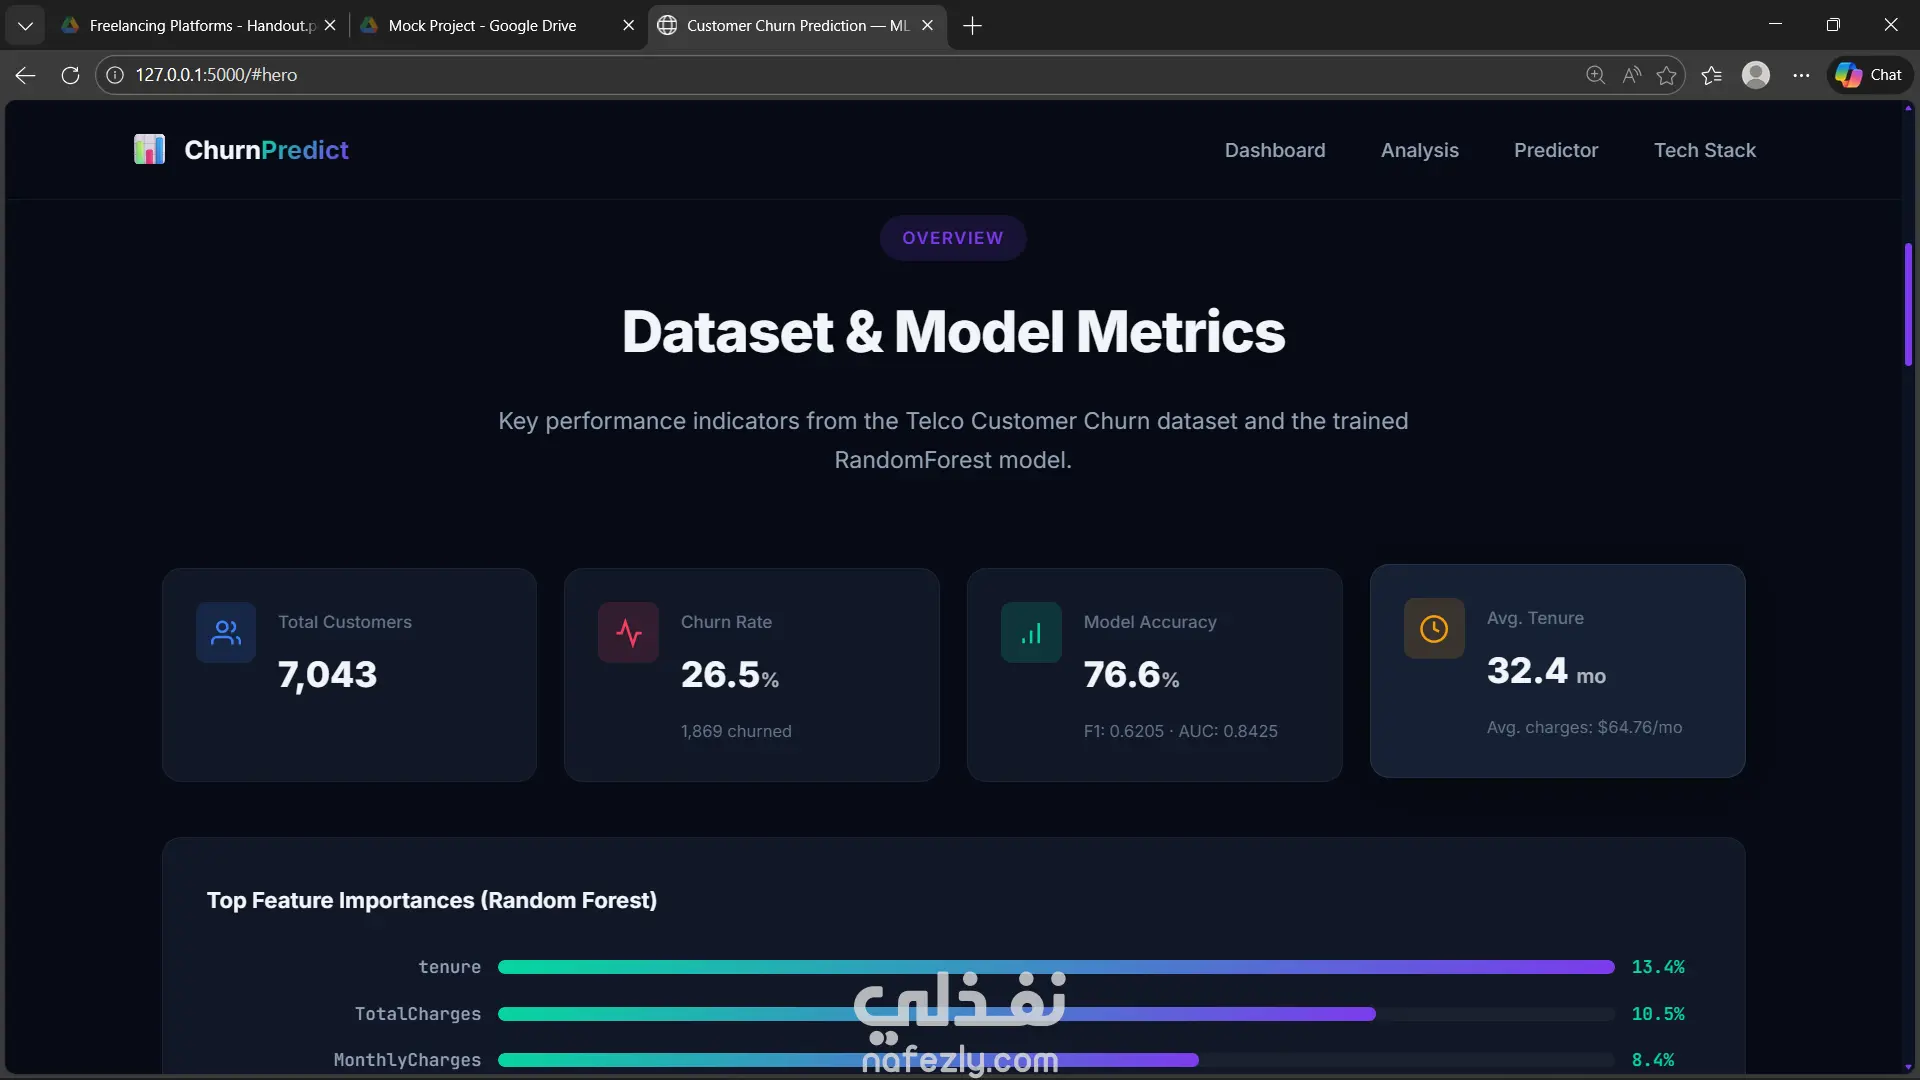Screen dimensions: 1920x1080
Task: Click the tenure feature importance bar
Action: click(x=1055, y=967)
